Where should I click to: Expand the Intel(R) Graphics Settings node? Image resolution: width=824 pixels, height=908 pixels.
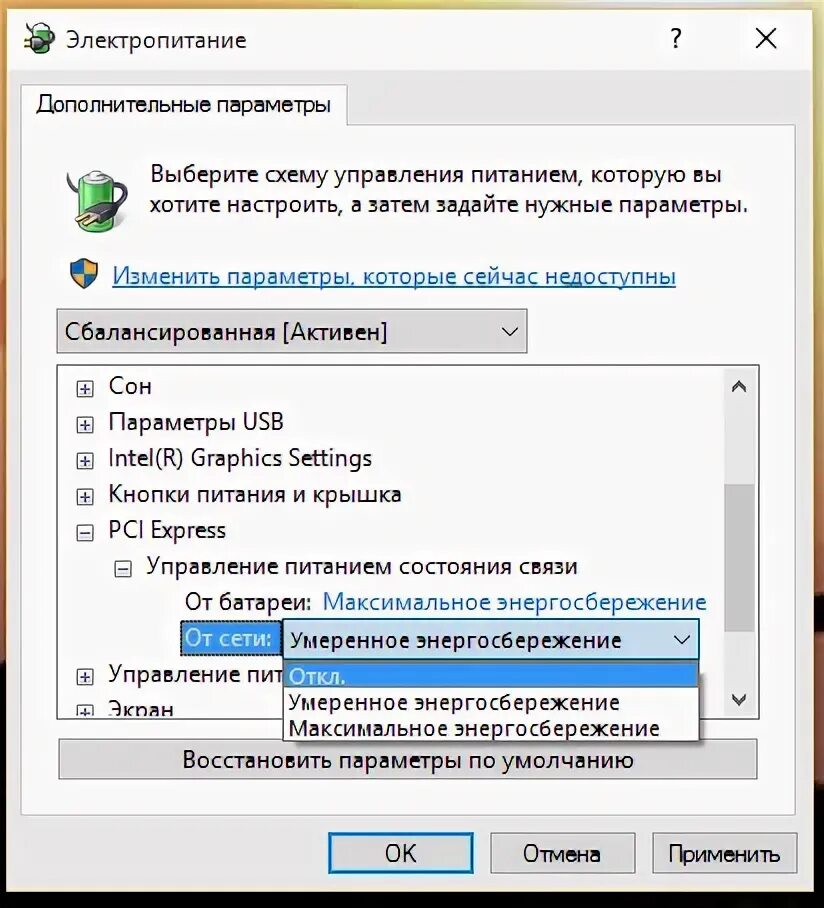[85, 460]
